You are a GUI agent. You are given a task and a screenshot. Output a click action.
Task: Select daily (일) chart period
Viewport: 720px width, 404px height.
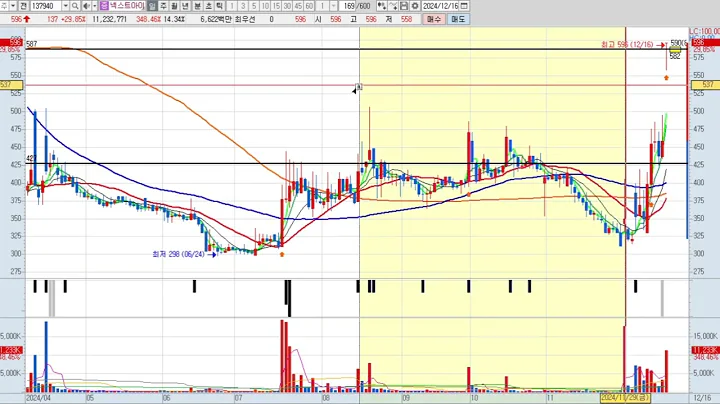(x=152, y=6)
